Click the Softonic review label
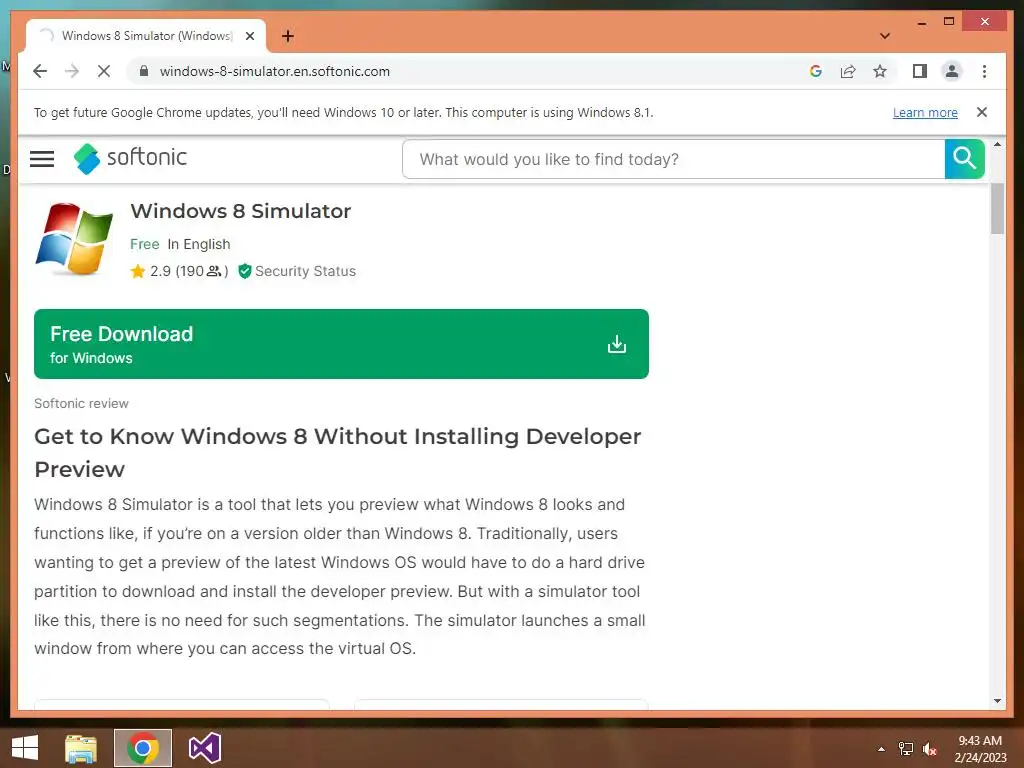The width and height of the screenshot is (1024, 768). 81,404
